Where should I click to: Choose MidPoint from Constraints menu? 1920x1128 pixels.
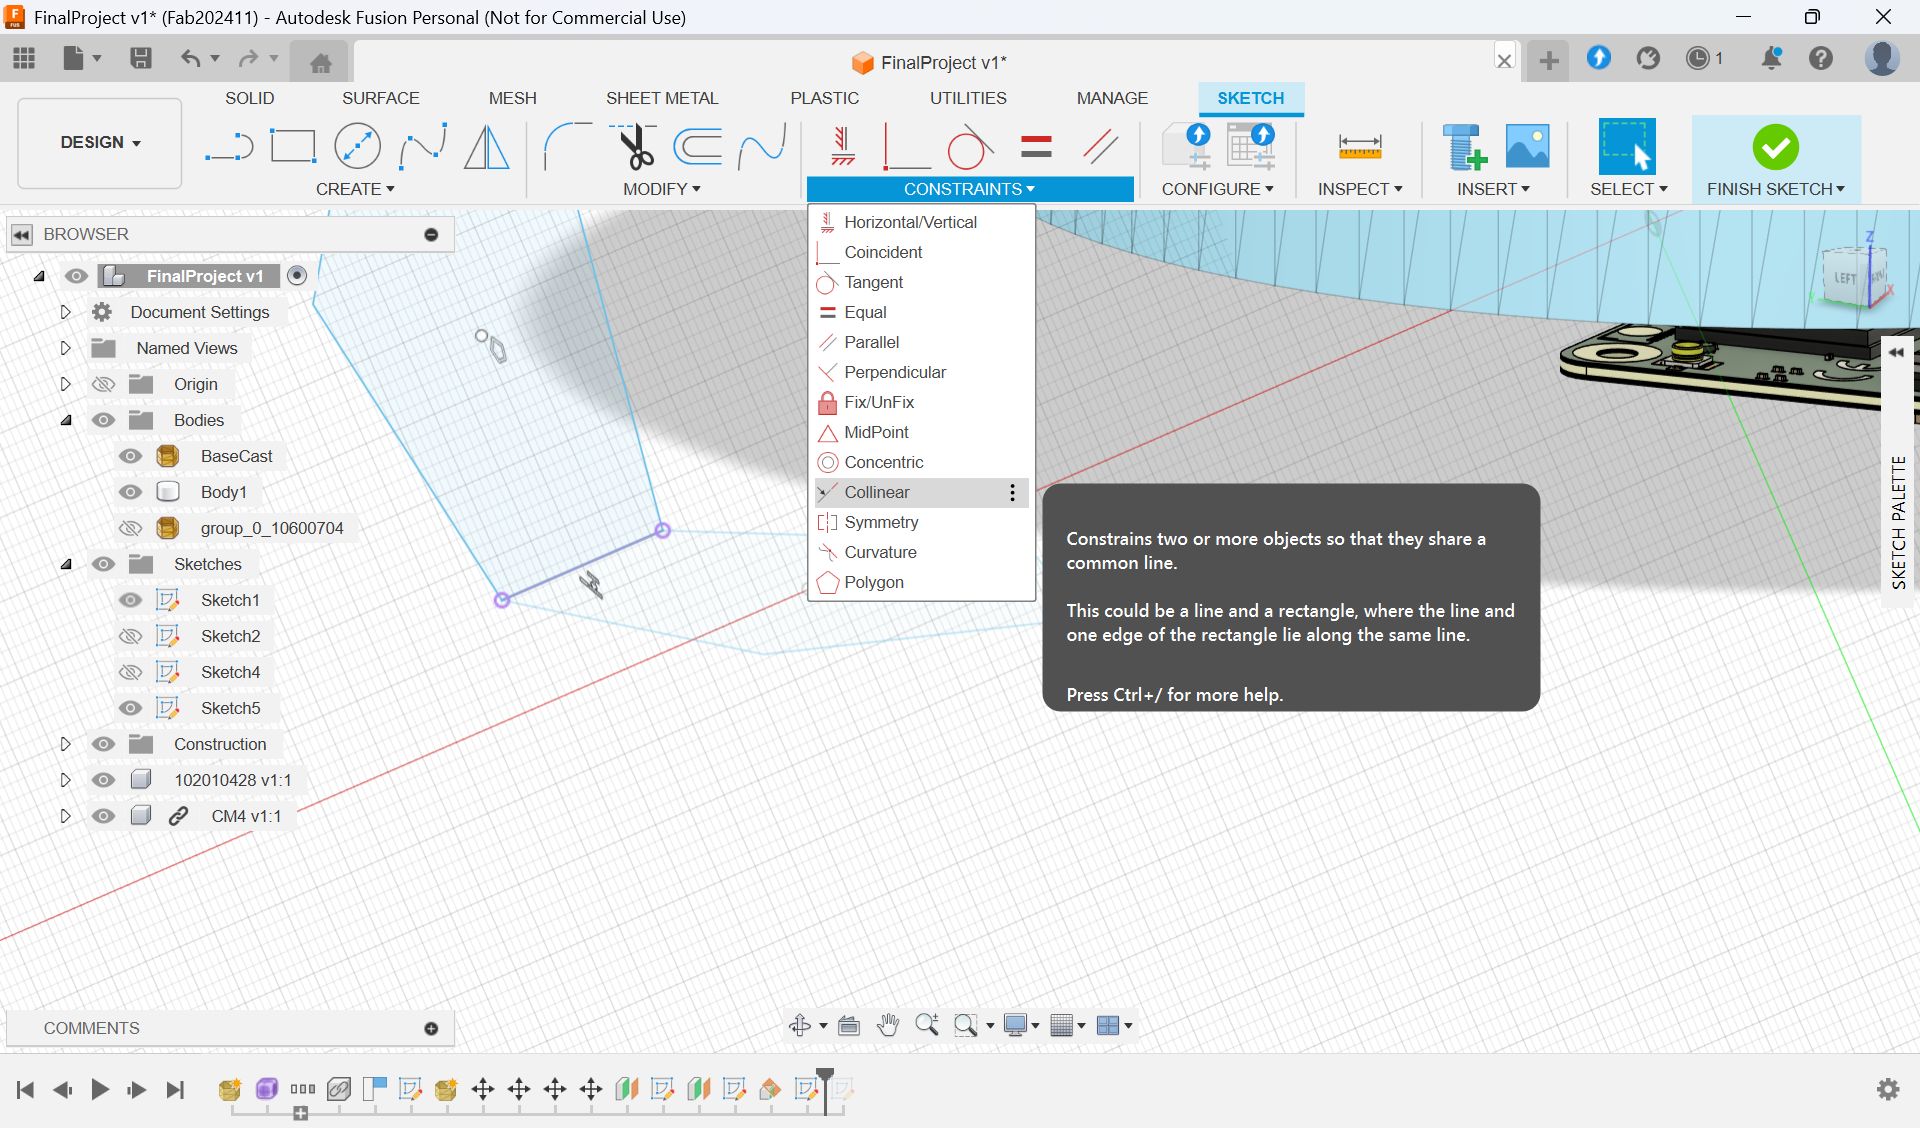pos(920,432)
